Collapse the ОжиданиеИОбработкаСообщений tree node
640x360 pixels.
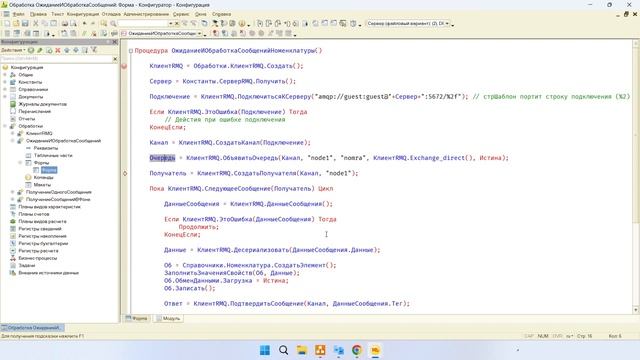pos(13,141)
